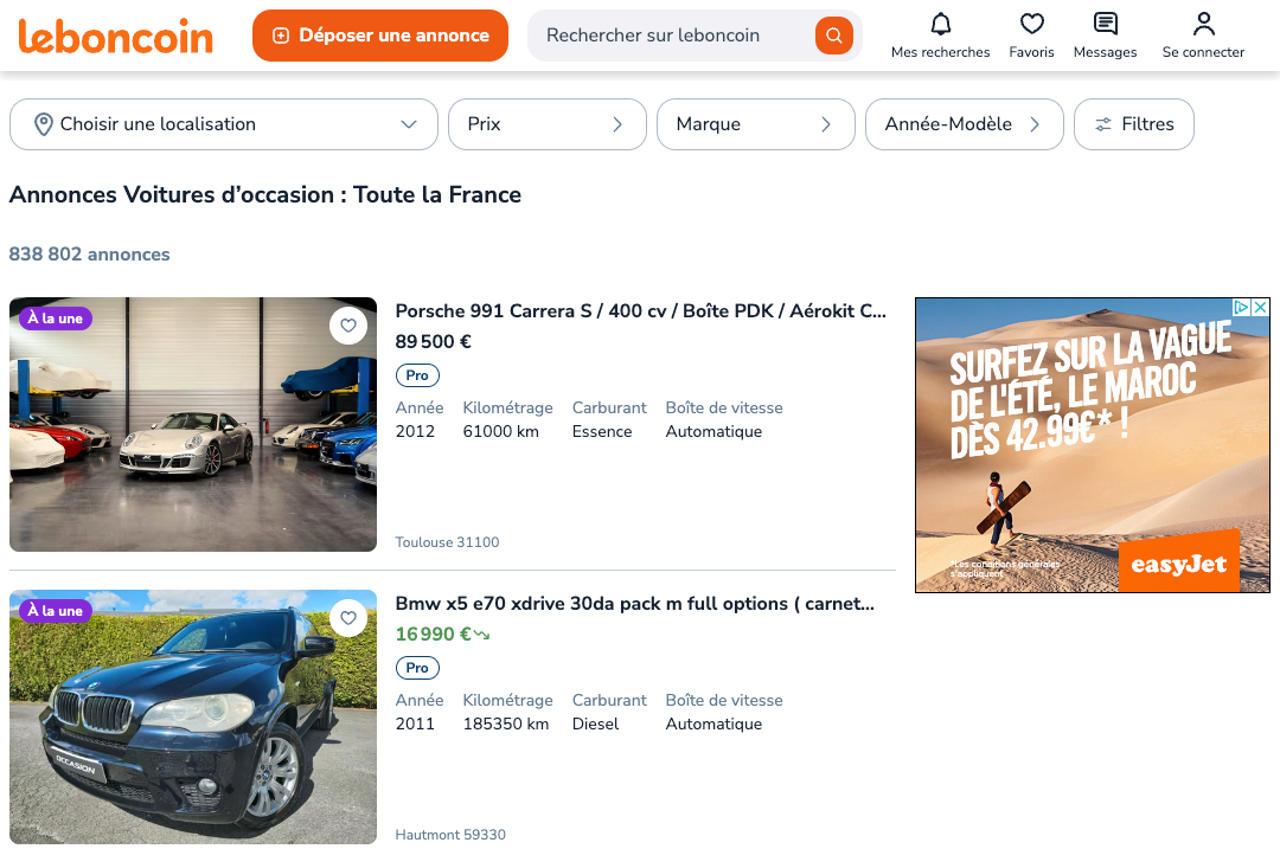Add the Bmw x5 e70 to favorites
The width and height of the screenshot is (1280, 853).
[348, 618]
